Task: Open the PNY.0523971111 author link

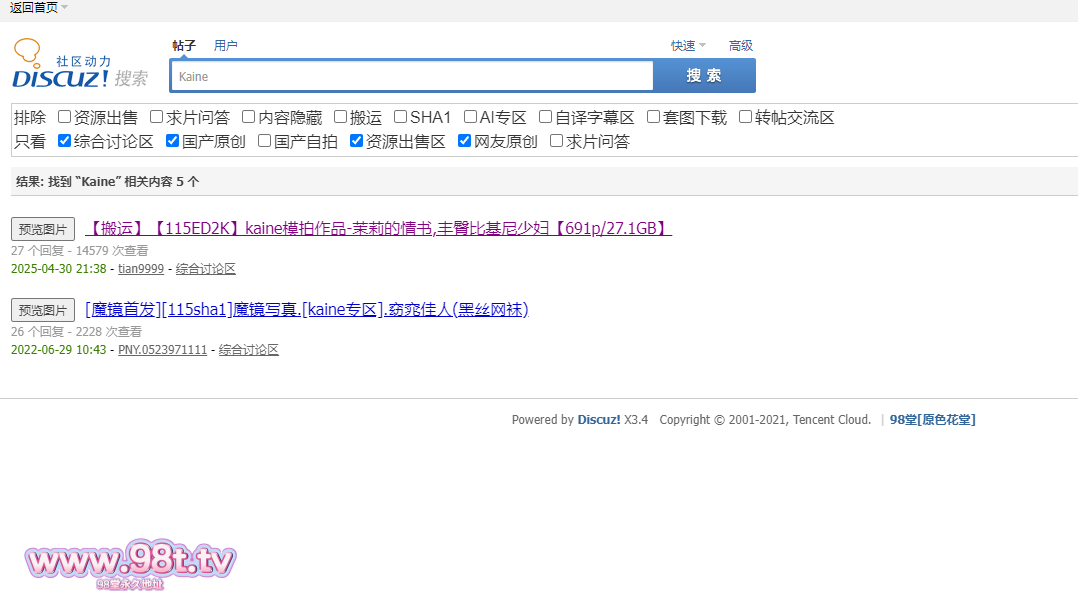Action: tap(163, 350)
